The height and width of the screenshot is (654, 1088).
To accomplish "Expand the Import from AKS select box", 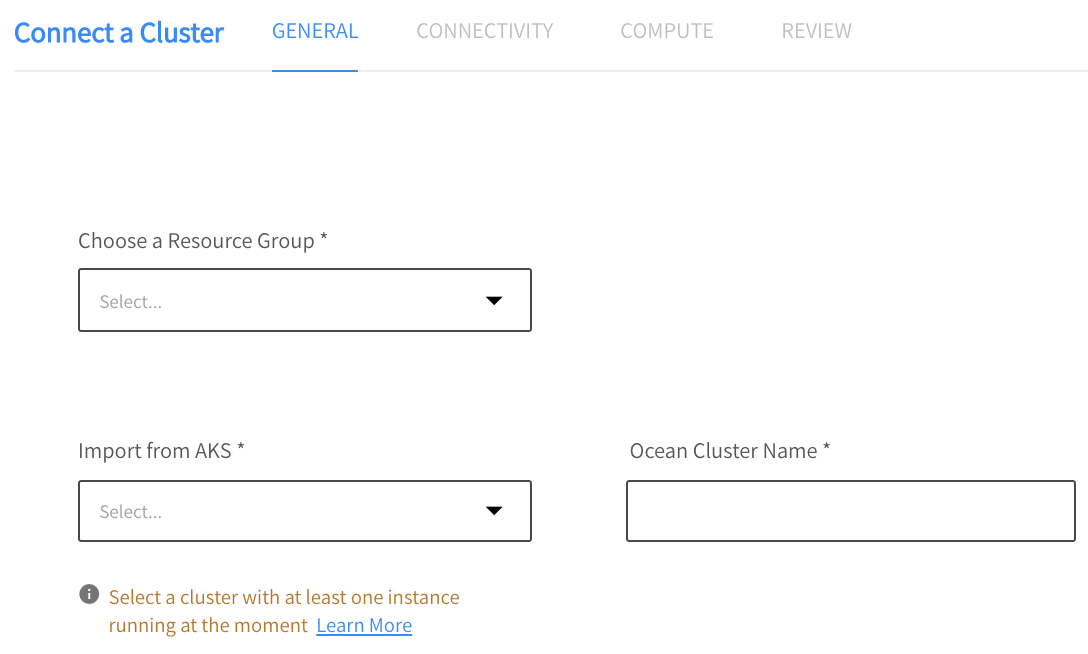I will pyautogui.click(x=304, y=511).
